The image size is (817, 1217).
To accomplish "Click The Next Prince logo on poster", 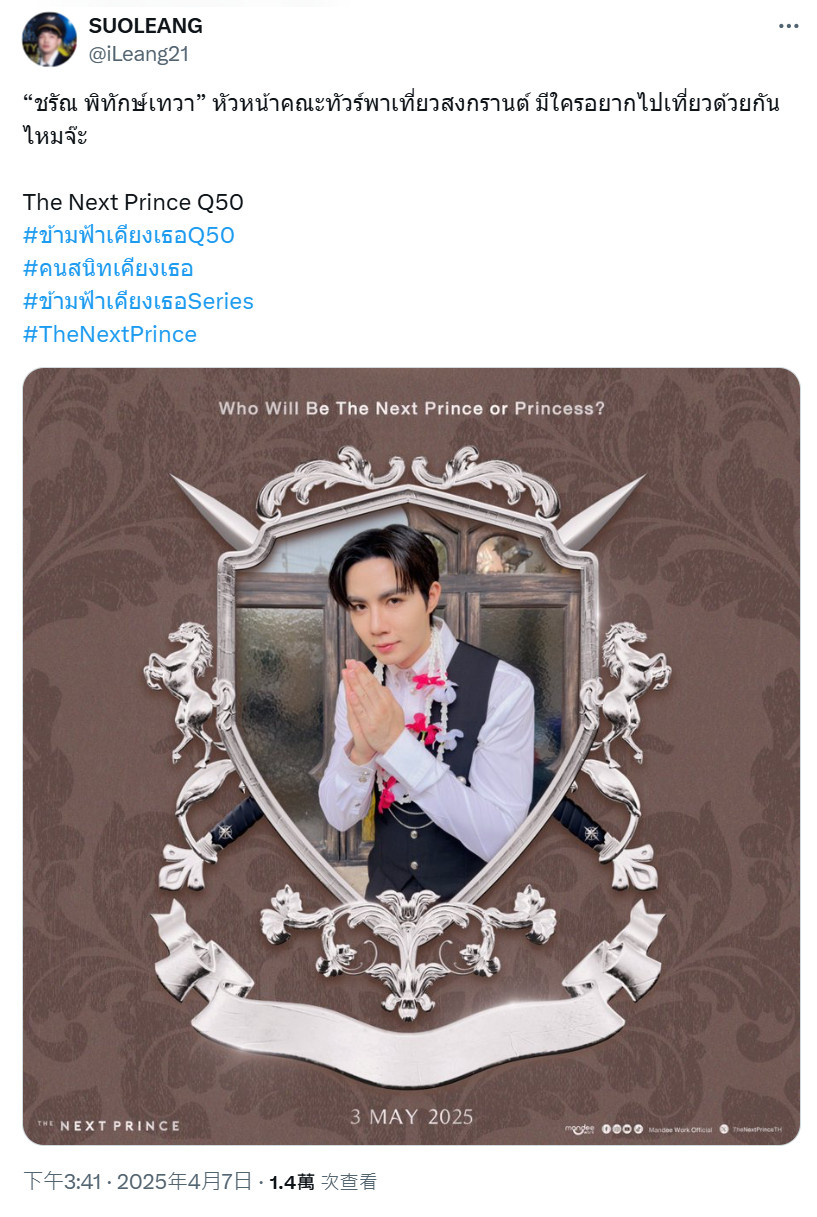I will pos(108,1125).
